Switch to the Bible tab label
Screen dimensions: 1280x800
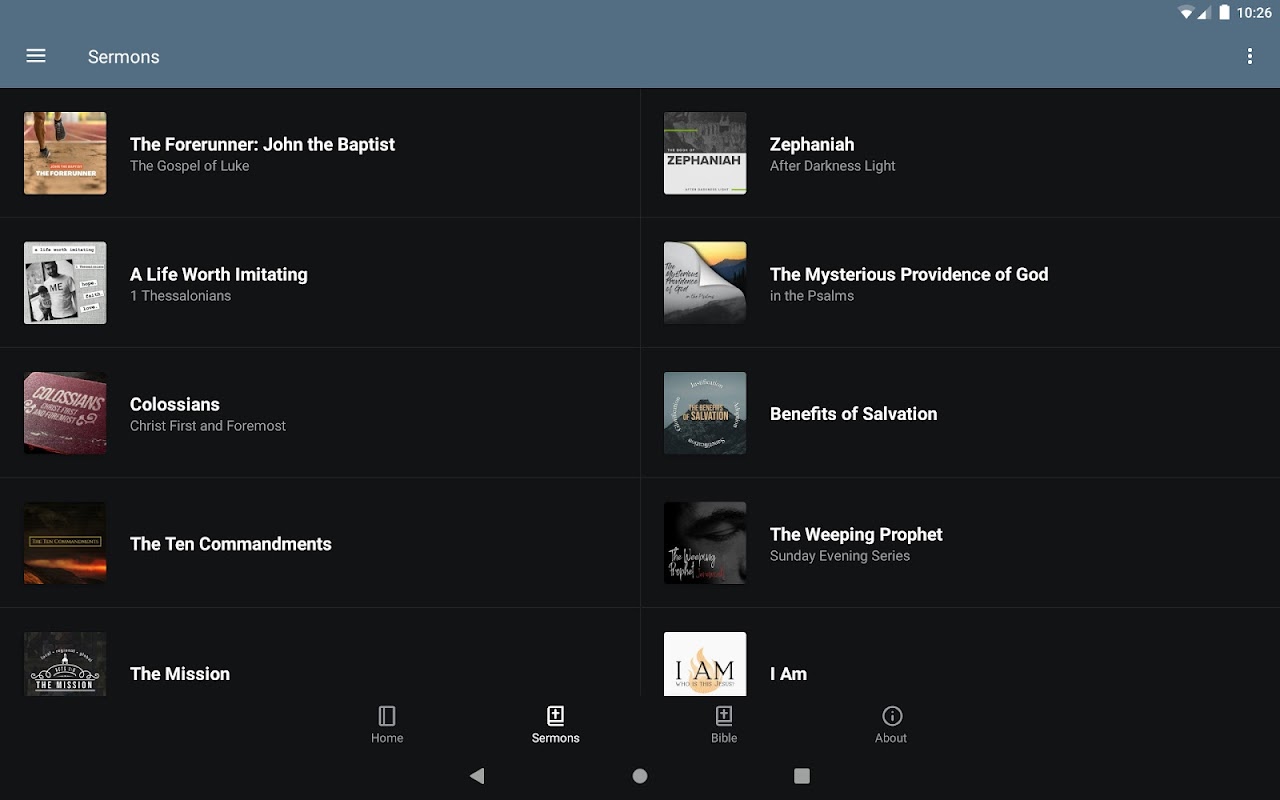coord(724,738)
